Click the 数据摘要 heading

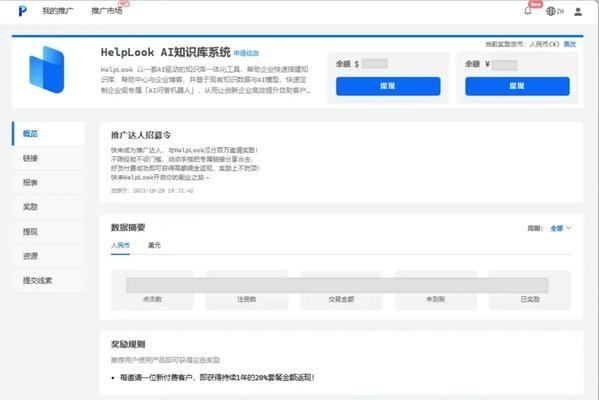pos(128,227)
